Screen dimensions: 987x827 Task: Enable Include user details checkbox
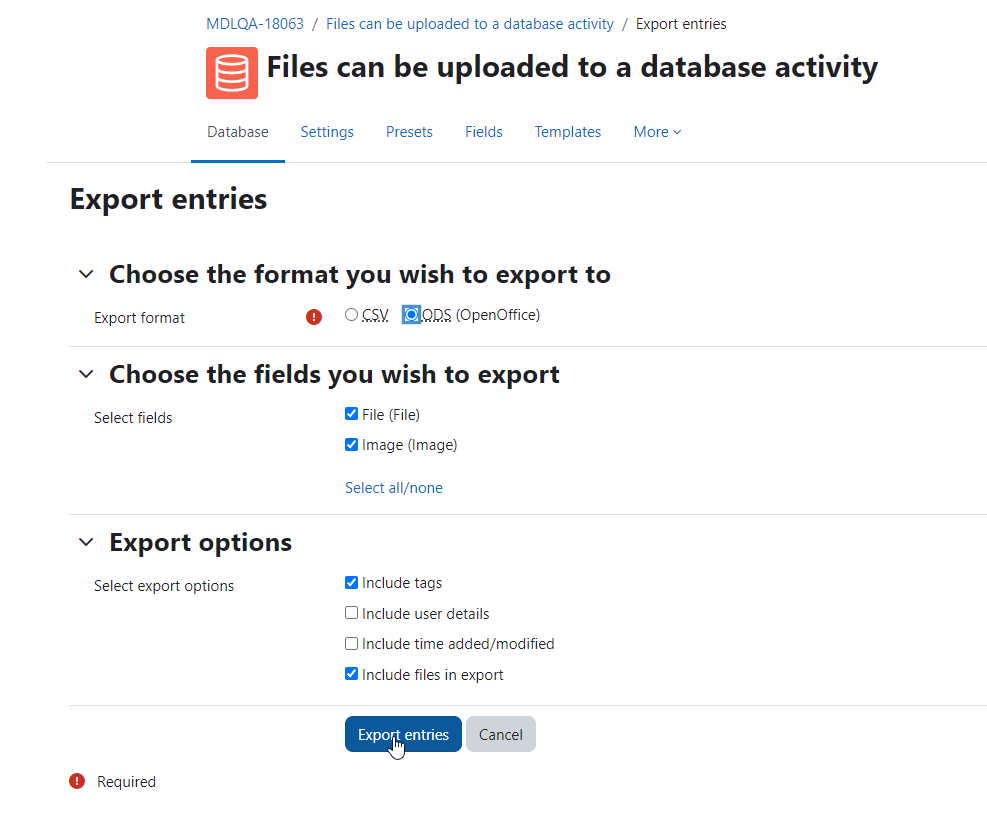(351, 613)
